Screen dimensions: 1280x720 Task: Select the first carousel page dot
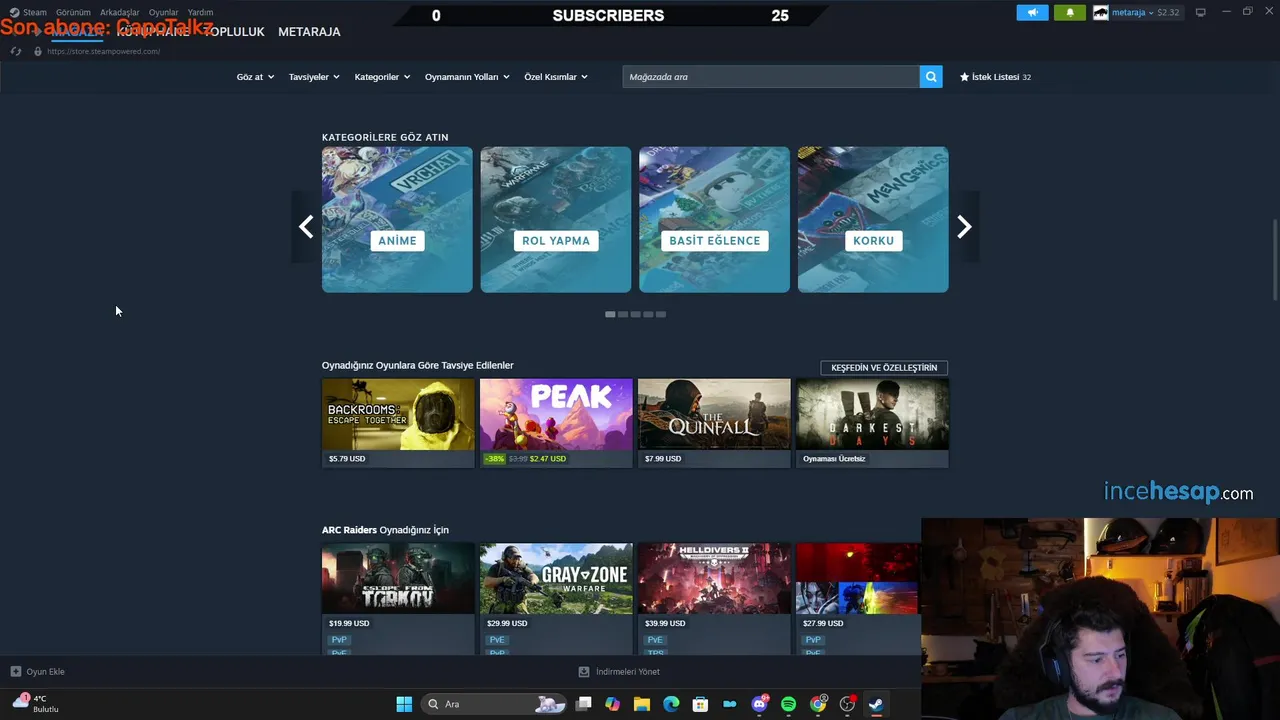[x=610, y=314]
